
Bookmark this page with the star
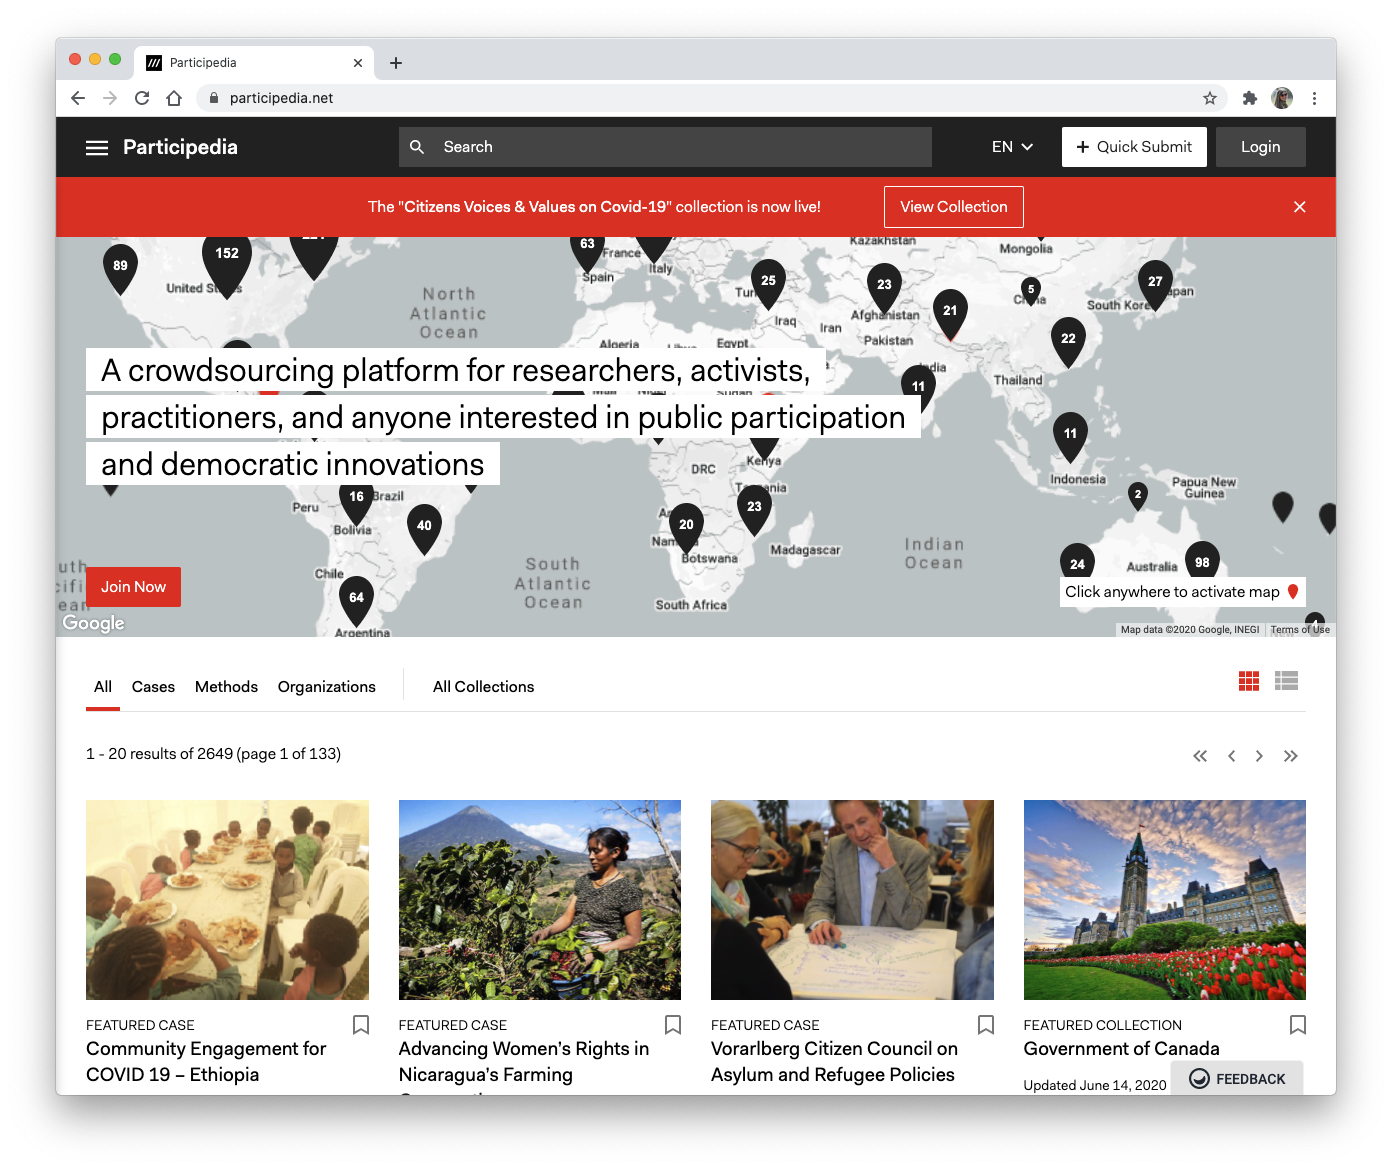1210,98
